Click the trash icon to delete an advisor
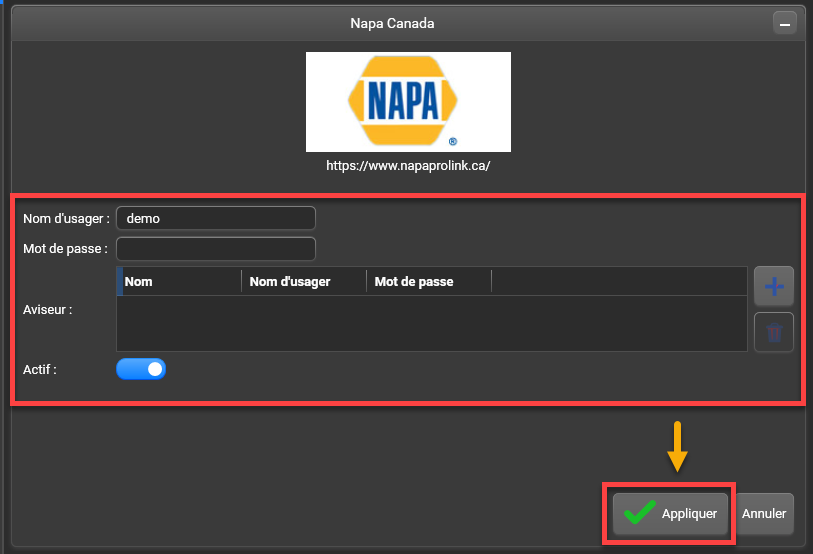Image resolution: width=813 pixels, height=554 pixels. (774, 332)
